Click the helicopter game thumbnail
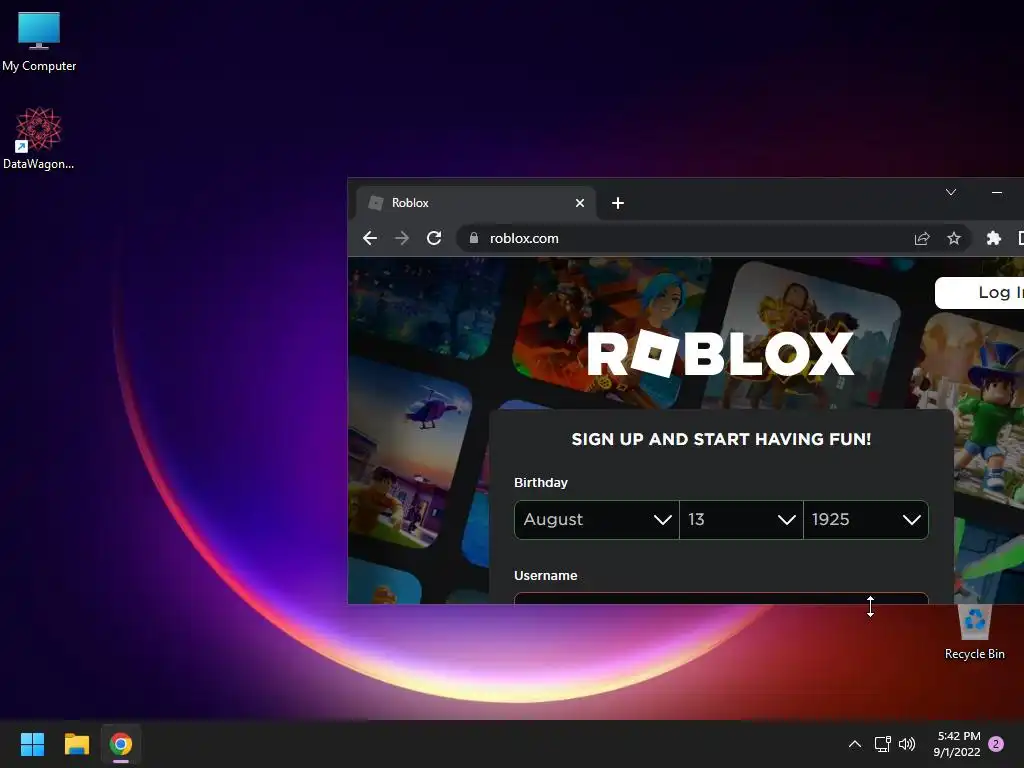 point(410,452)
